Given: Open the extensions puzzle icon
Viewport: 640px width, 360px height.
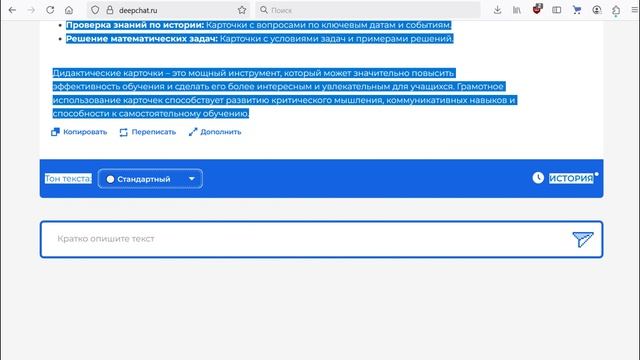Looking at the screenshot, I should [x=616, y=10].
